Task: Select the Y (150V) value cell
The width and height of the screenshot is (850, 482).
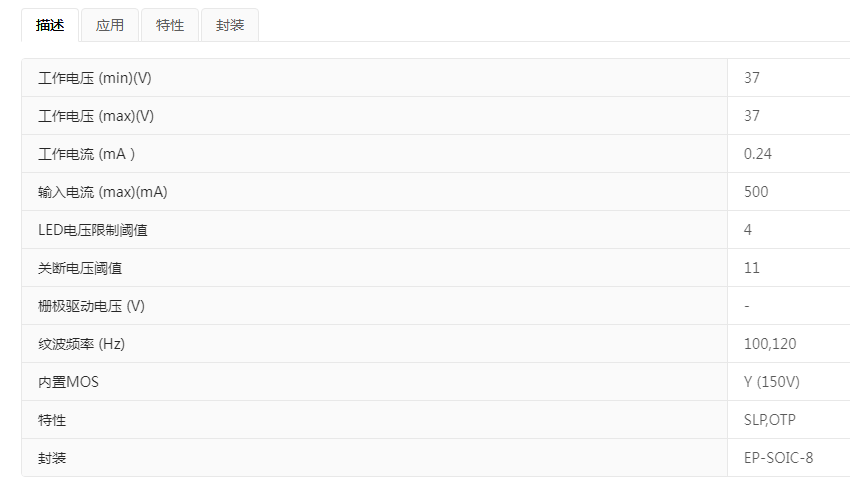Action: 772,382
